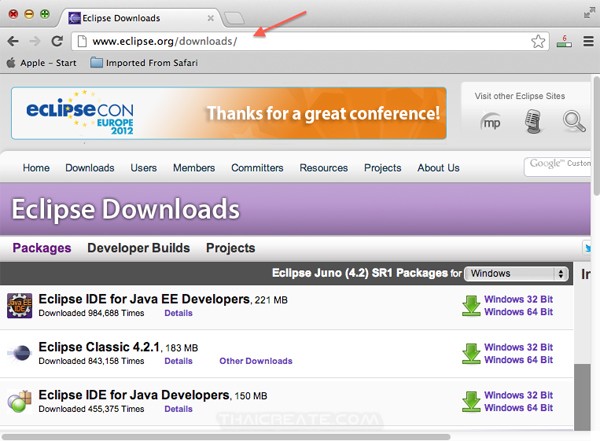Open Resources in site navigation
The image size is (600, 441).
(324, 168)
